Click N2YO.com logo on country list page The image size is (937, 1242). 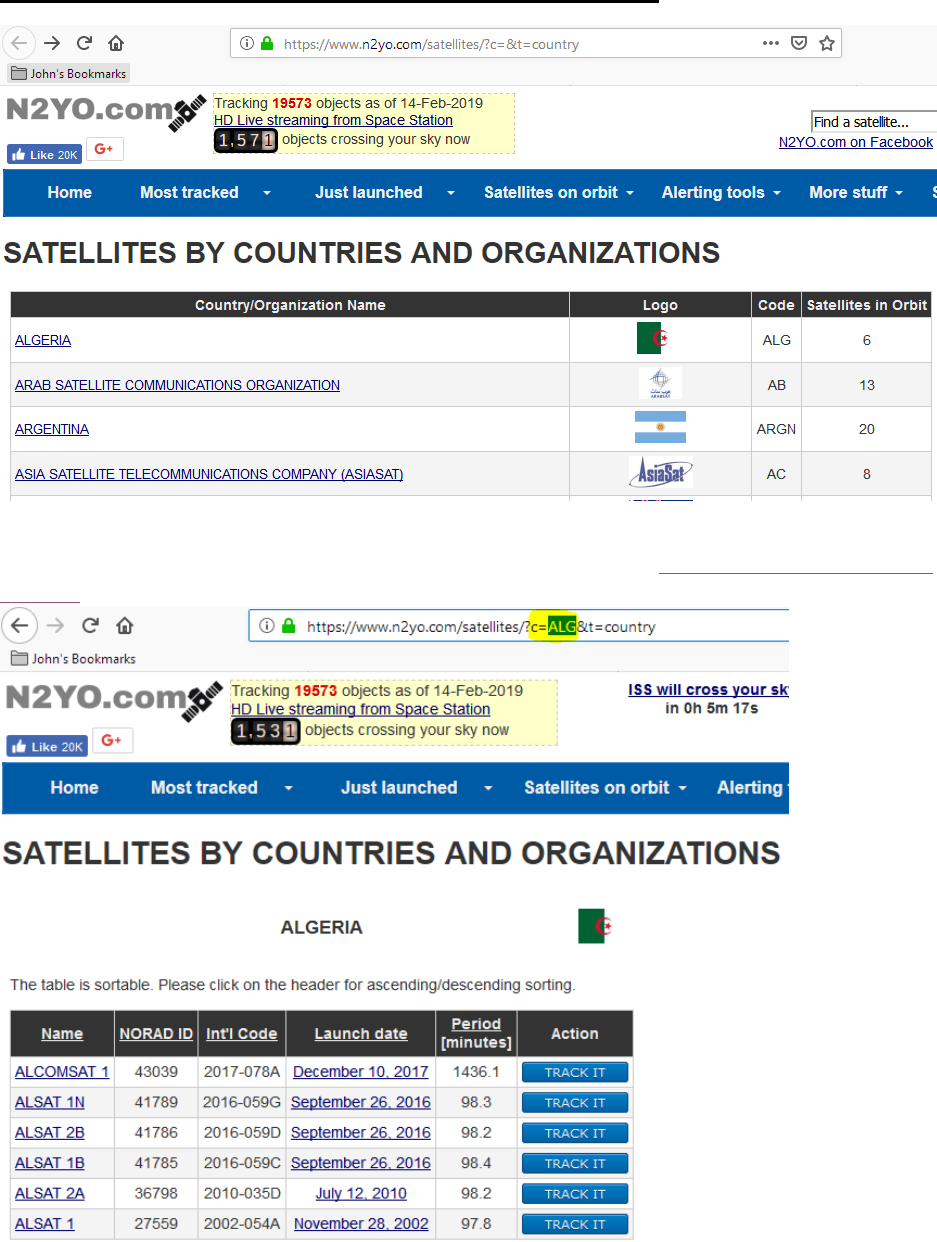pos(105,112)
